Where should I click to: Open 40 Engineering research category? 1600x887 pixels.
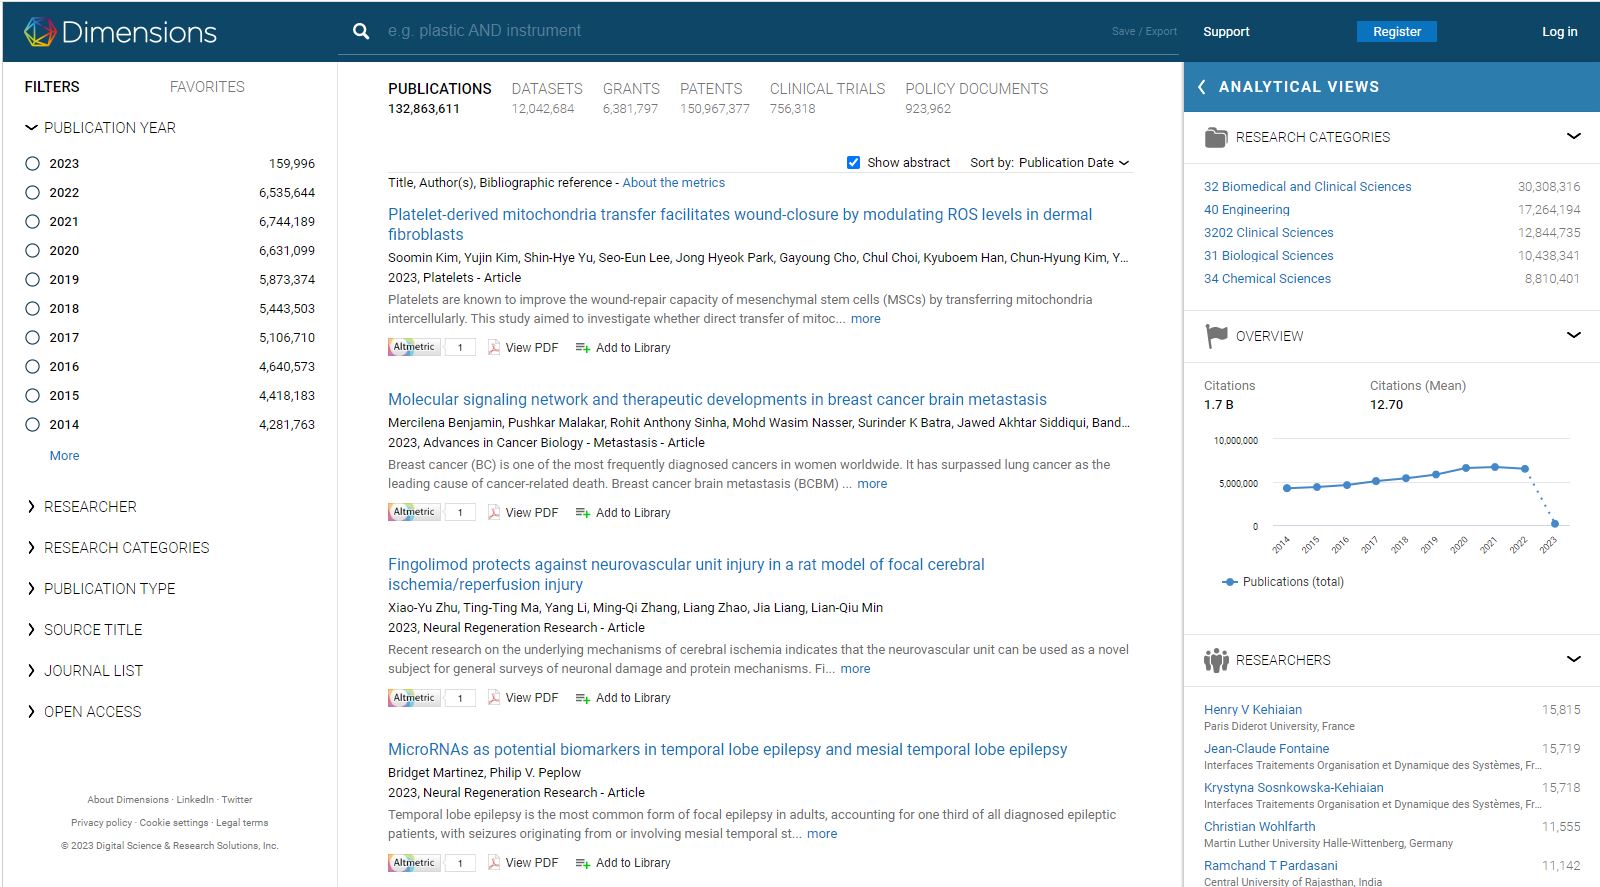coord(1246,210)
